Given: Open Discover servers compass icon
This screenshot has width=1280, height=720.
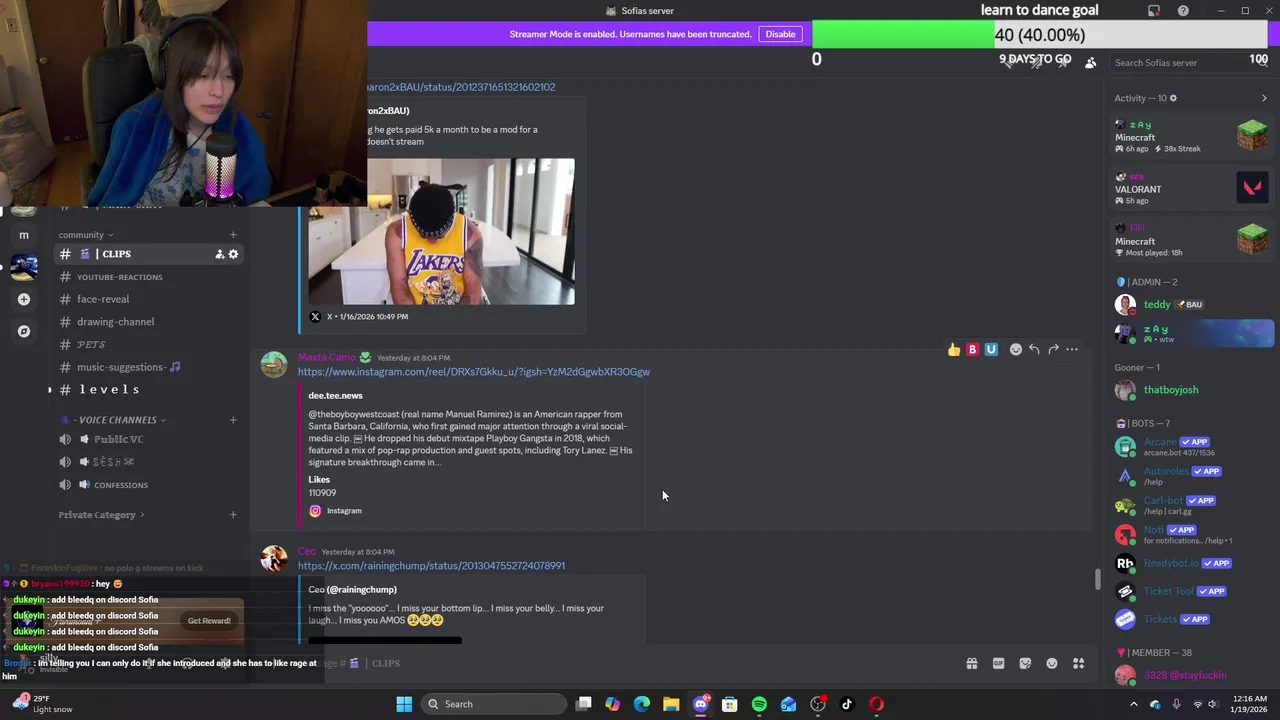Looking at the screenshot, I should pyautogui.click(x=24, y=331).
